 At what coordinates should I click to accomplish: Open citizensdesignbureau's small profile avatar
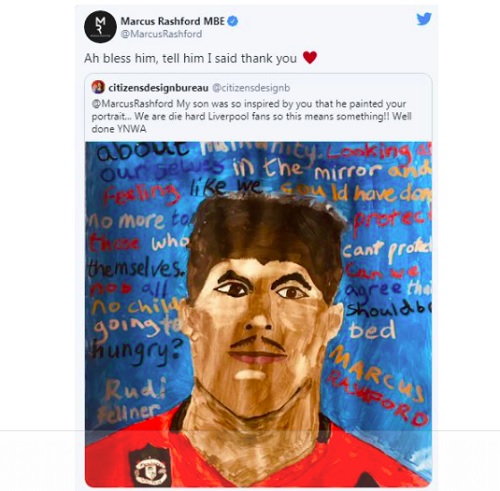pos(98,87)
